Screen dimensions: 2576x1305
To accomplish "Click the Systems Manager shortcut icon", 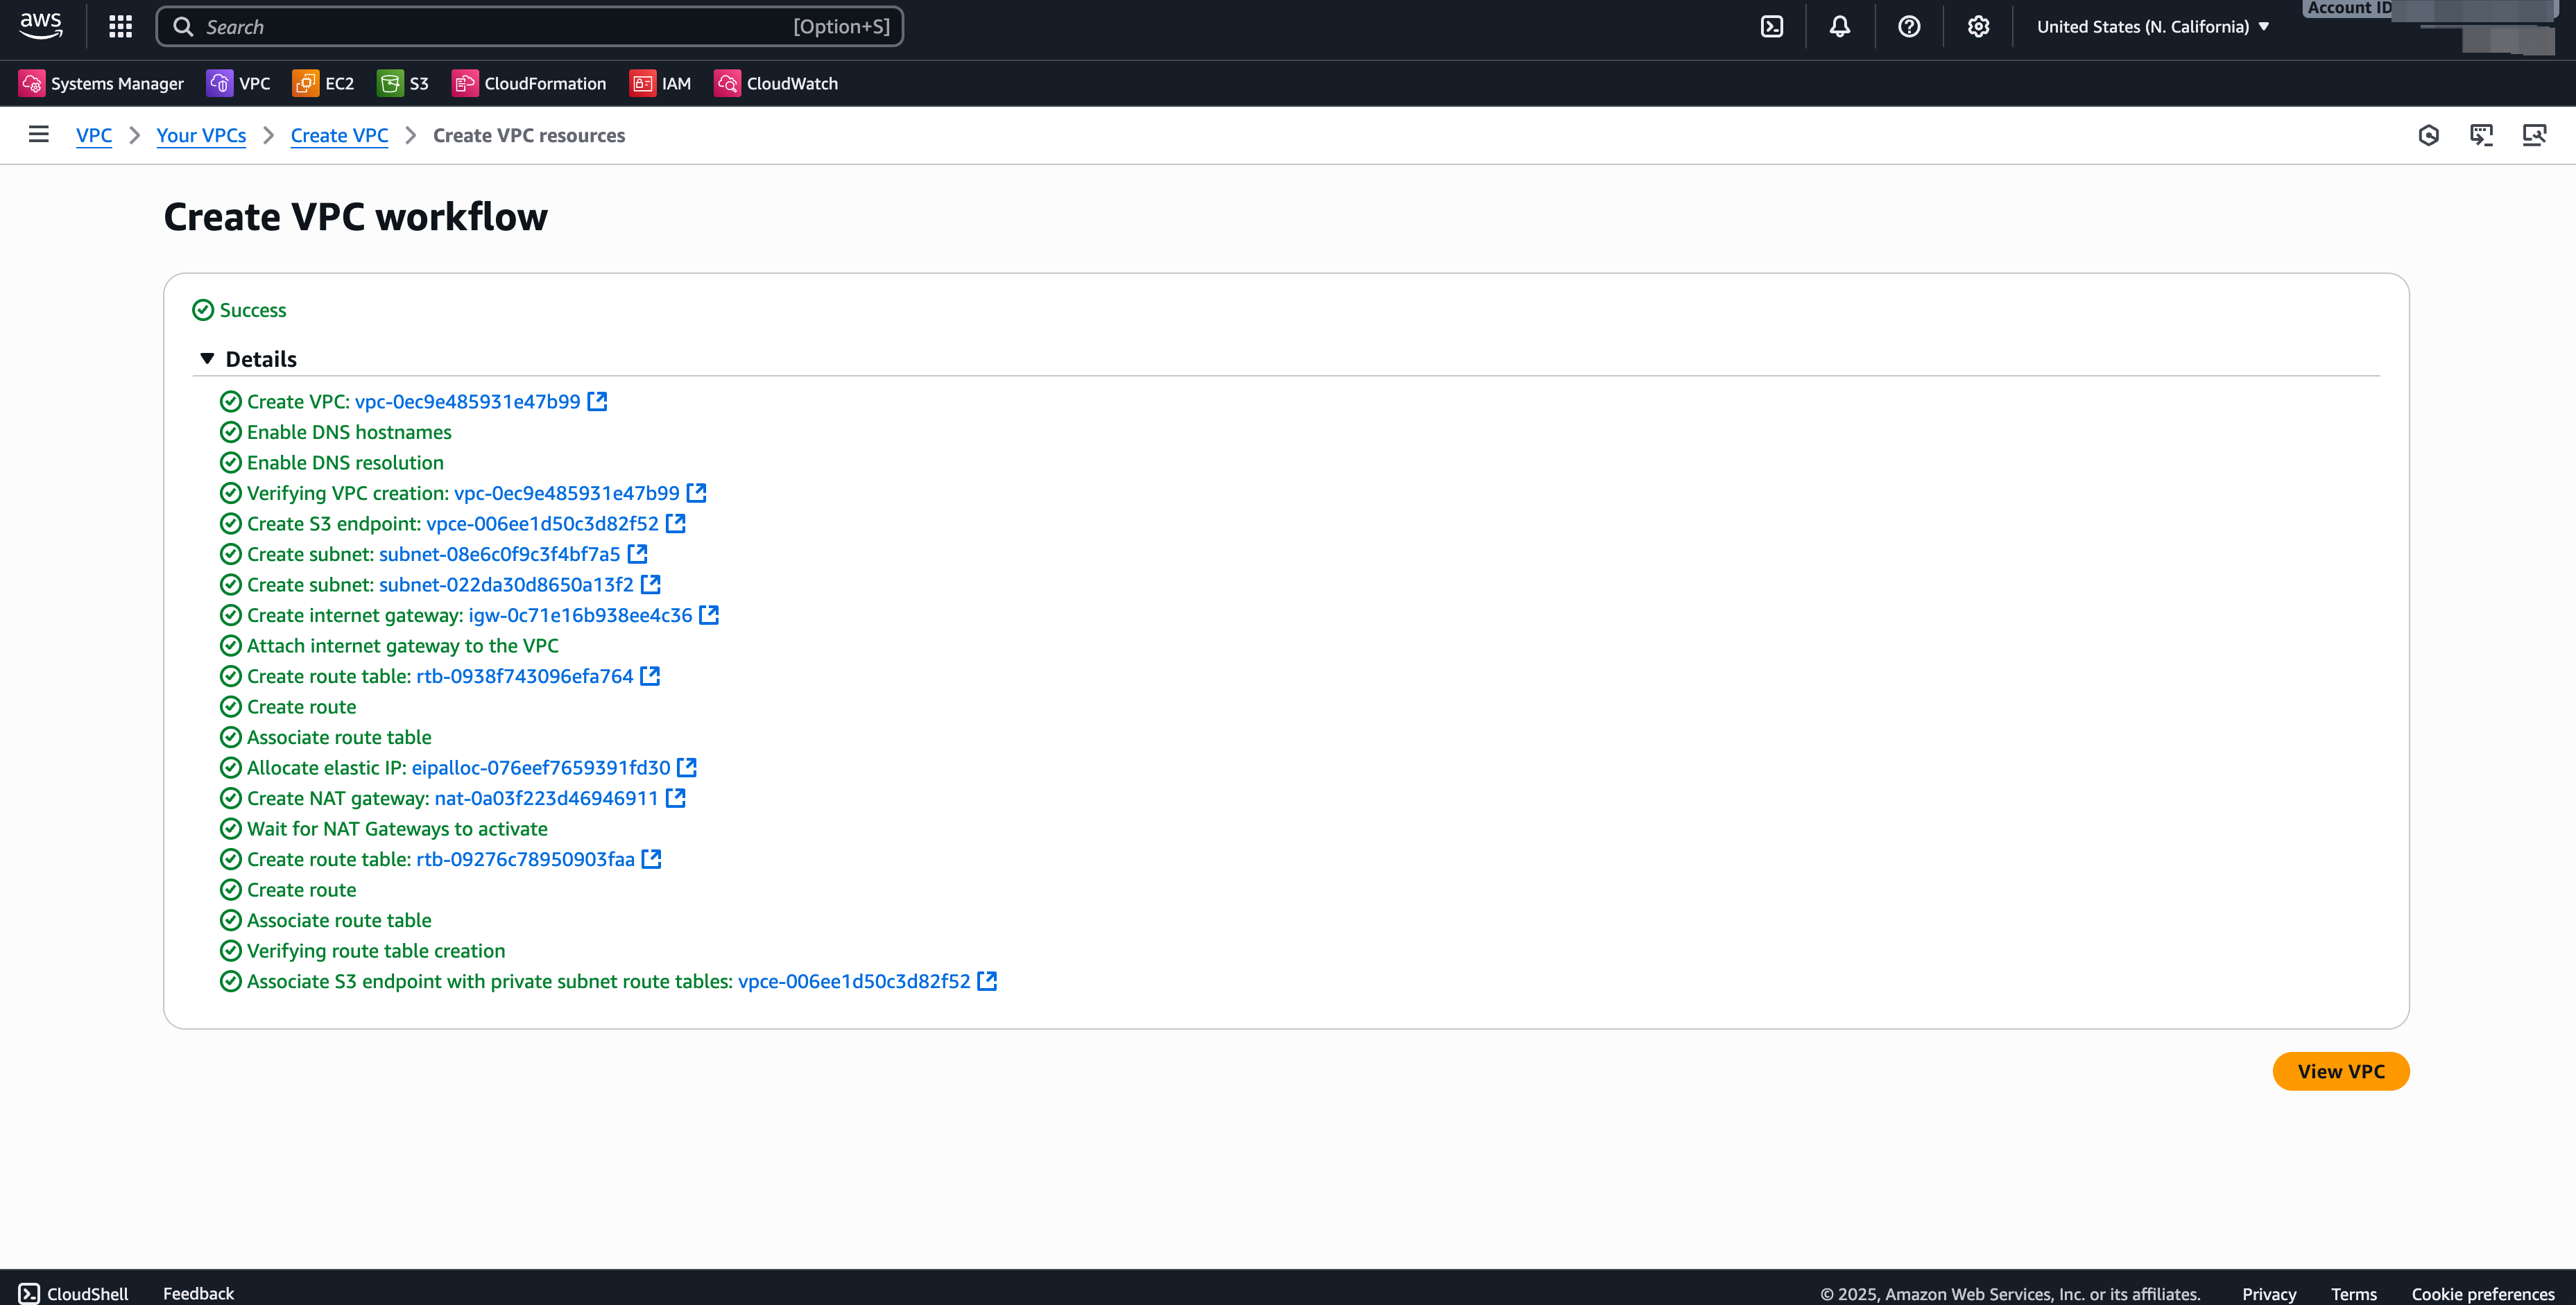I will point(32,83).
